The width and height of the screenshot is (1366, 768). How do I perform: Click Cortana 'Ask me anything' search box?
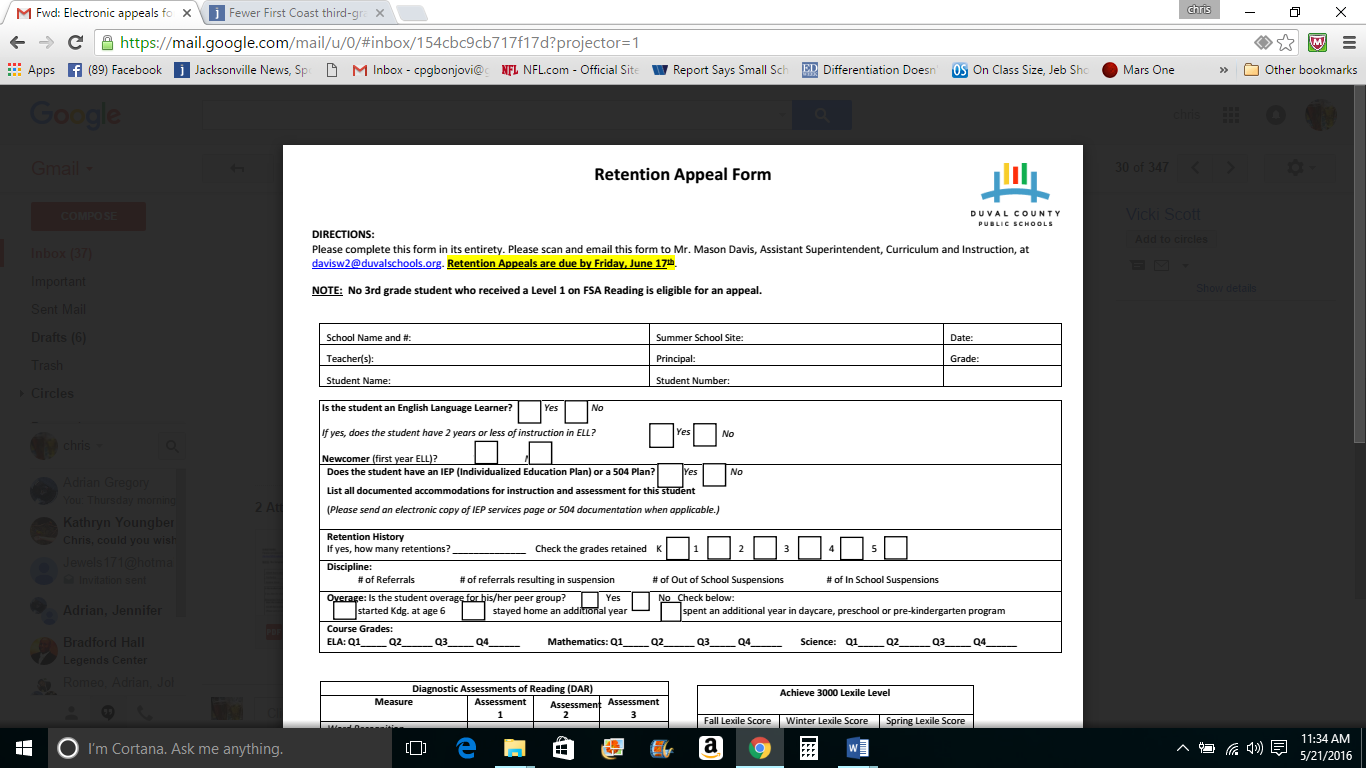coord(219,748)
